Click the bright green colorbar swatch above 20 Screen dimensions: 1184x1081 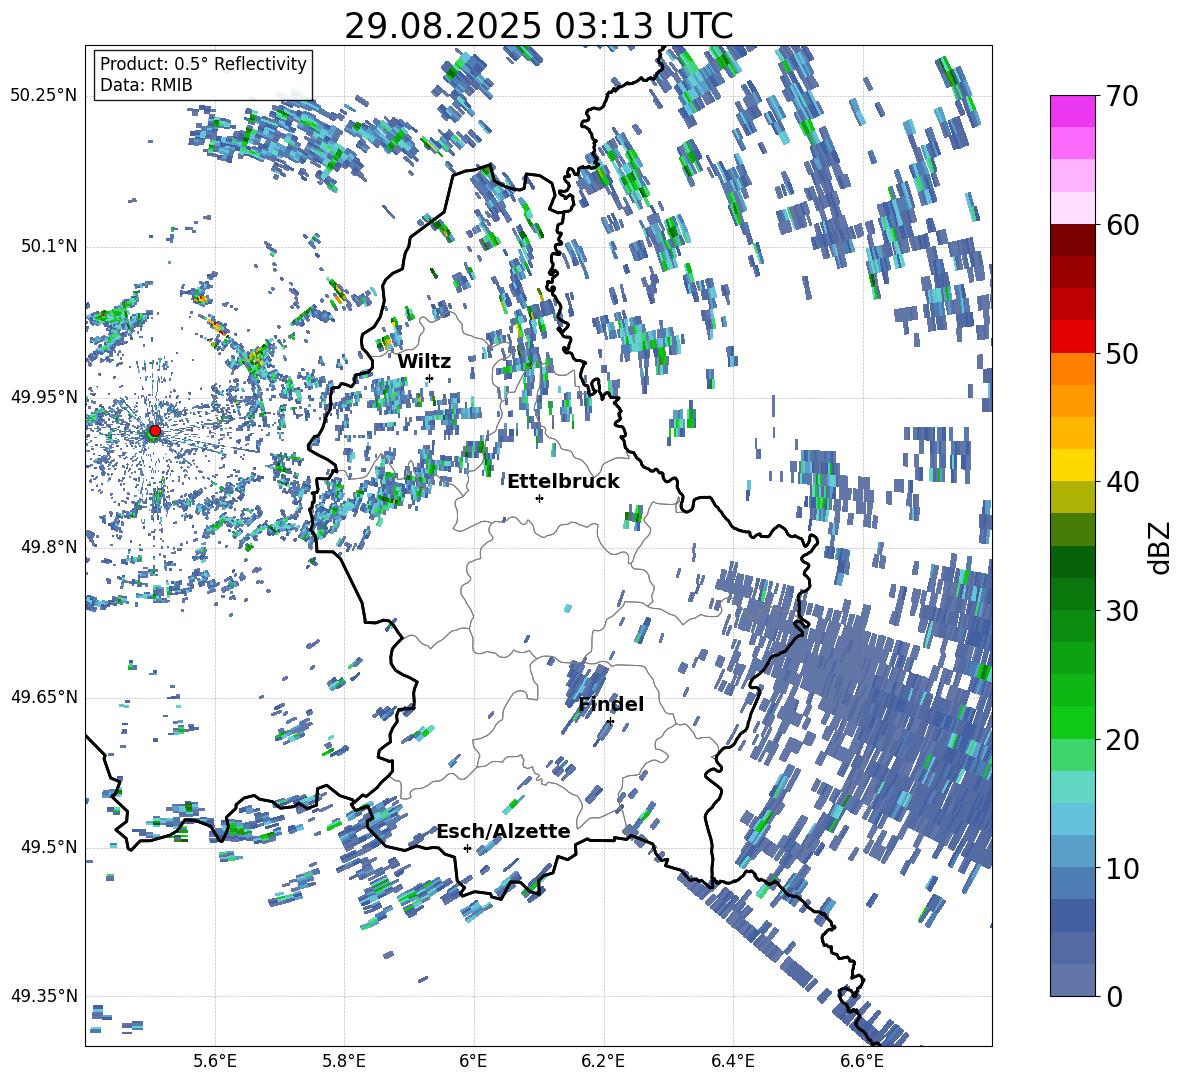click(x=1072, y=722)
